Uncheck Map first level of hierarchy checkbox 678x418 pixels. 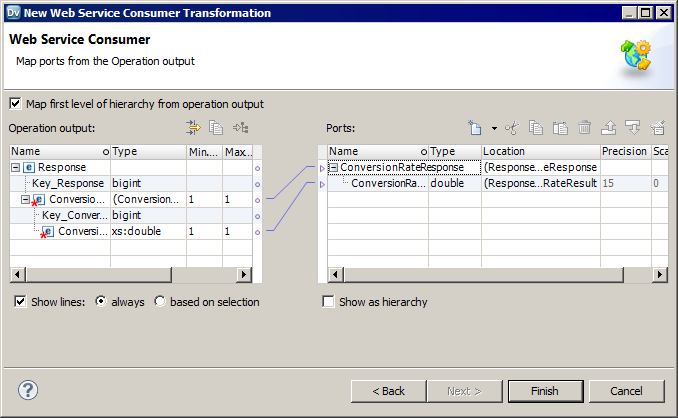point(15,104)
